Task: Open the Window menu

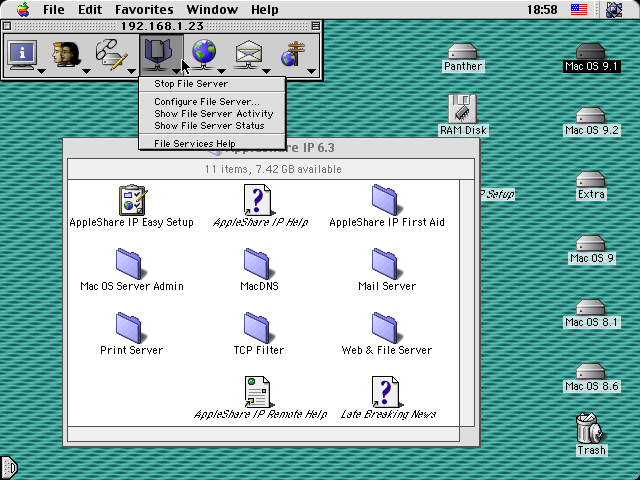Action: (212, 9)
